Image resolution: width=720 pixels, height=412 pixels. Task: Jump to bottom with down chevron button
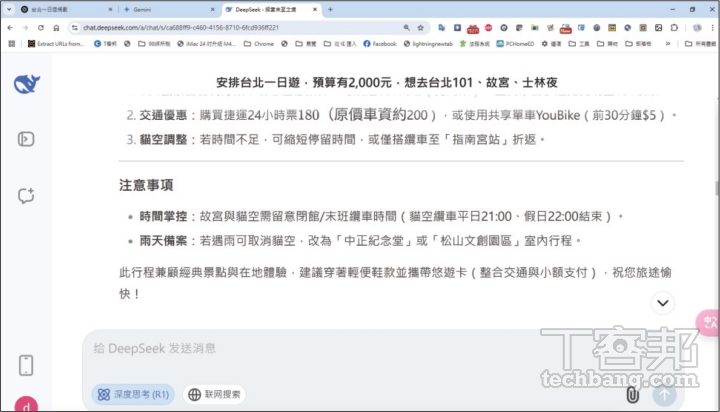tap(663, 303)
